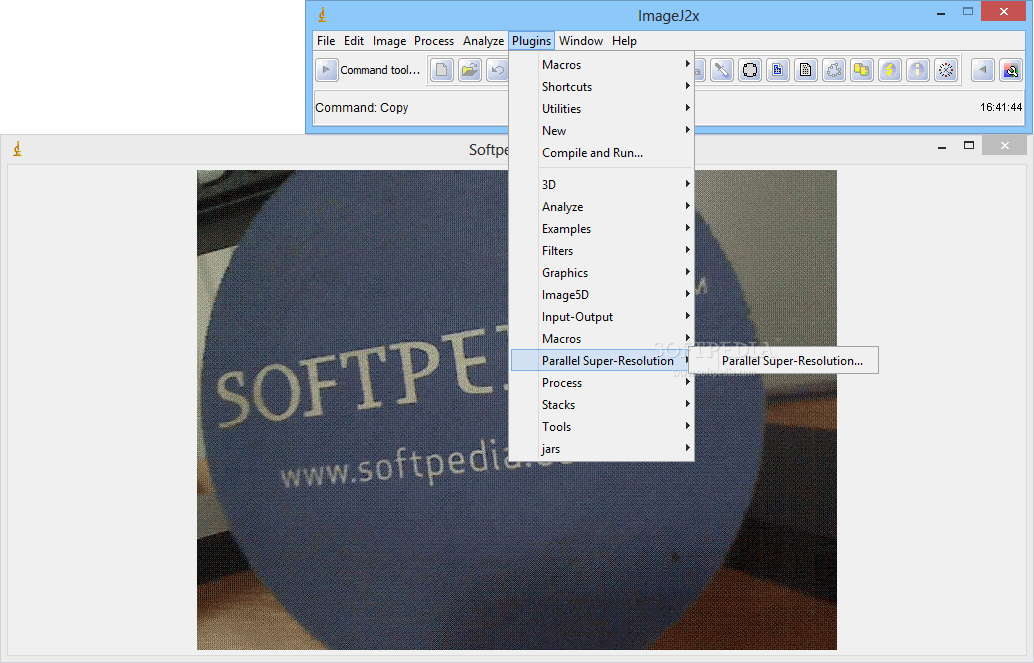This screenshot has height=663, width=1034.
Task: Expand the Examples submenu
Action: [601, 229]
